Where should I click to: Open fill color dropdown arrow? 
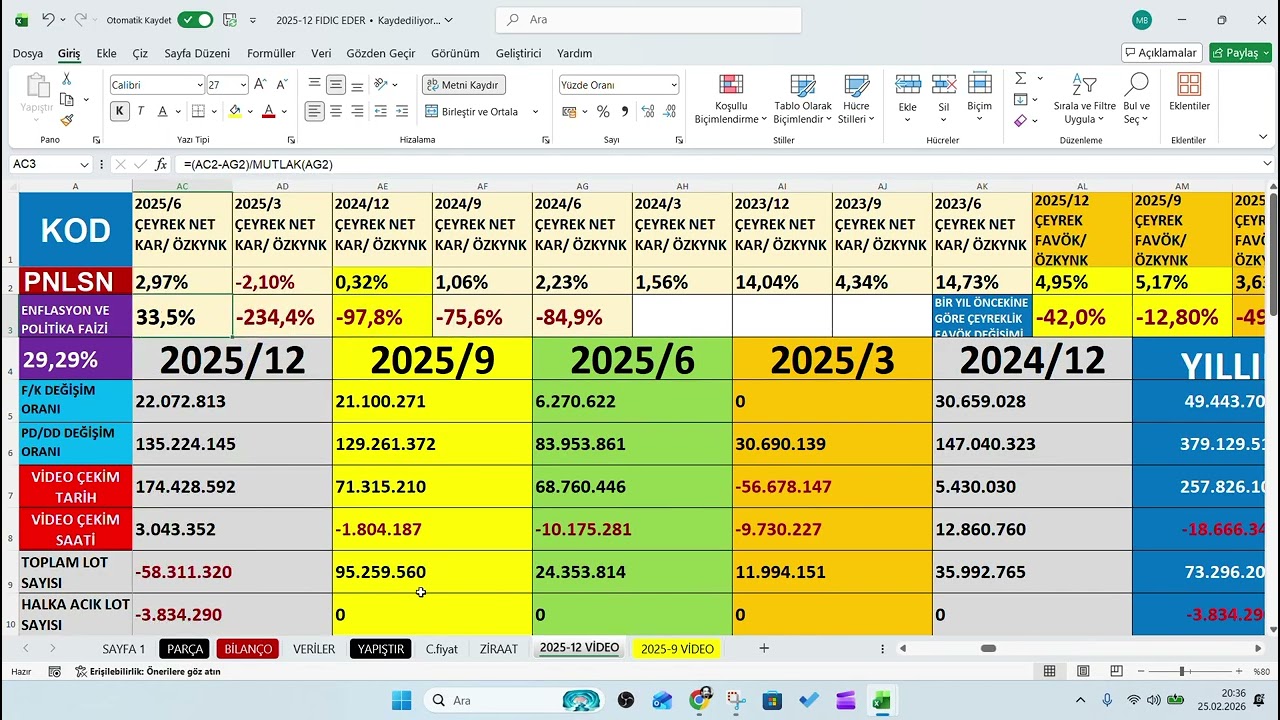[x=250, y=111]
